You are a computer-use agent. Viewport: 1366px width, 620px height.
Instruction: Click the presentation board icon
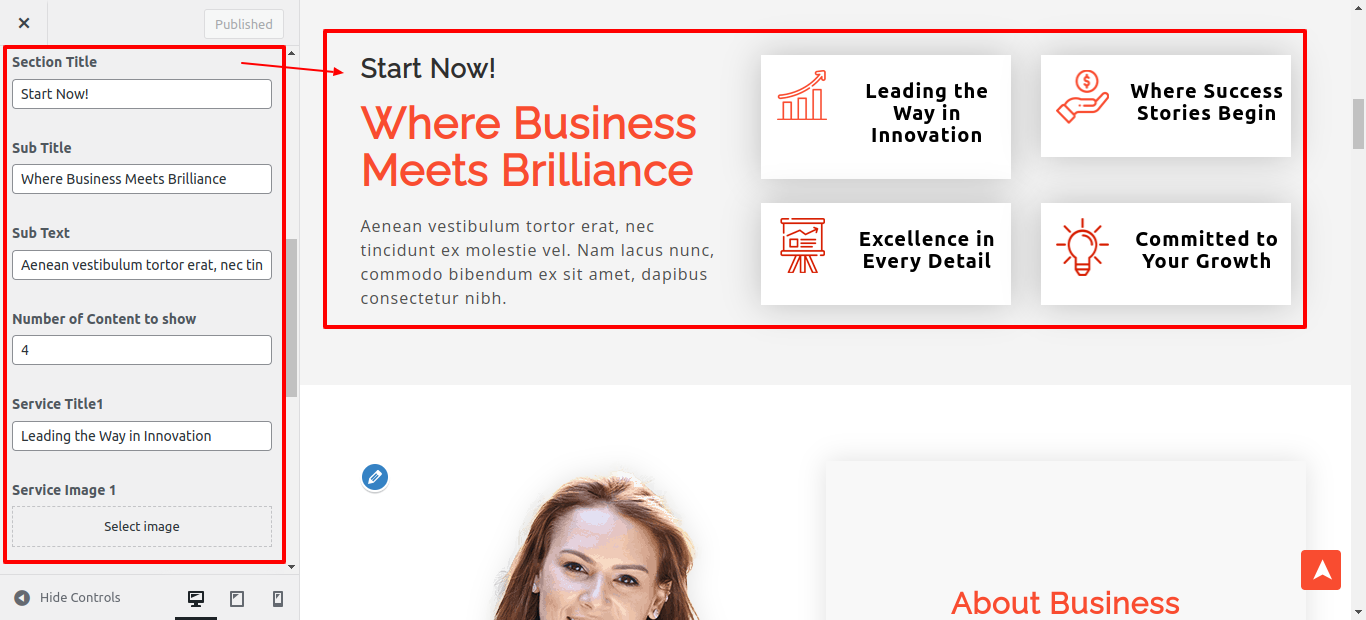click(802, 245)
